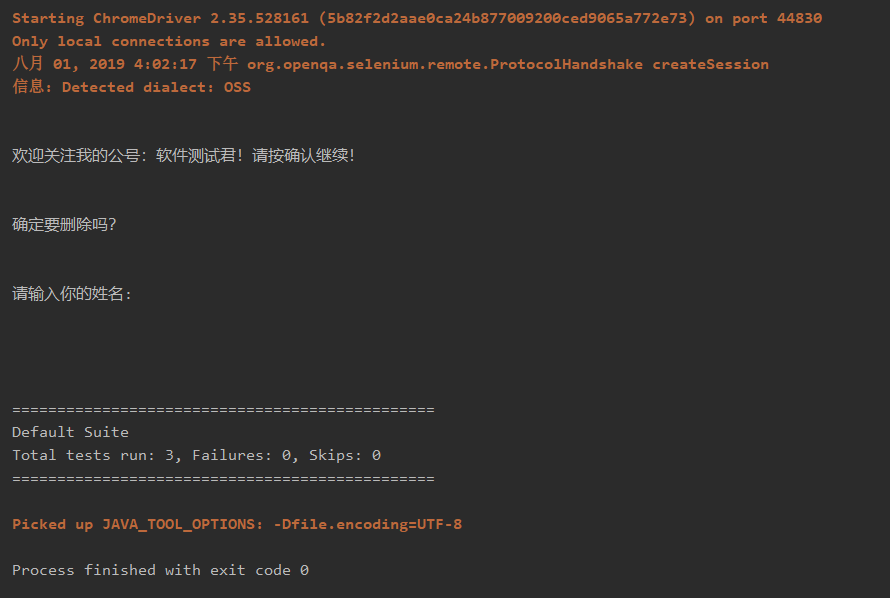
Task: Click the 'Process finished with exit code 0' line
Action: point(160,570)
